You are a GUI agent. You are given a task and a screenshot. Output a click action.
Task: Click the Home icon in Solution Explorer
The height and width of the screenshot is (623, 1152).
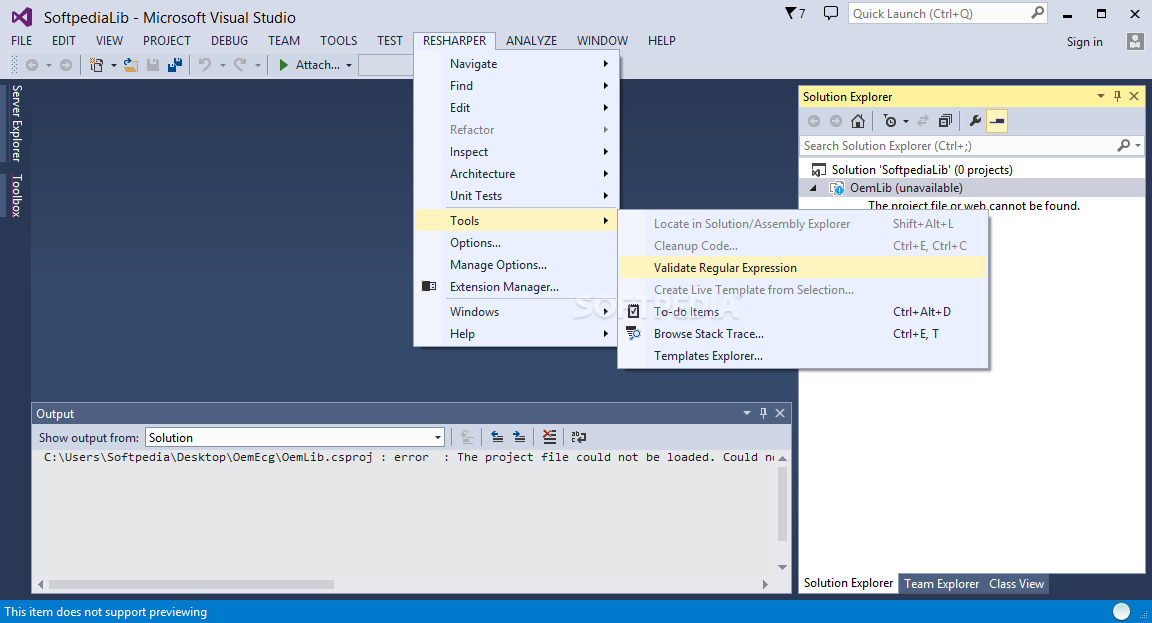pyautogui.click(x=857, y=121)
